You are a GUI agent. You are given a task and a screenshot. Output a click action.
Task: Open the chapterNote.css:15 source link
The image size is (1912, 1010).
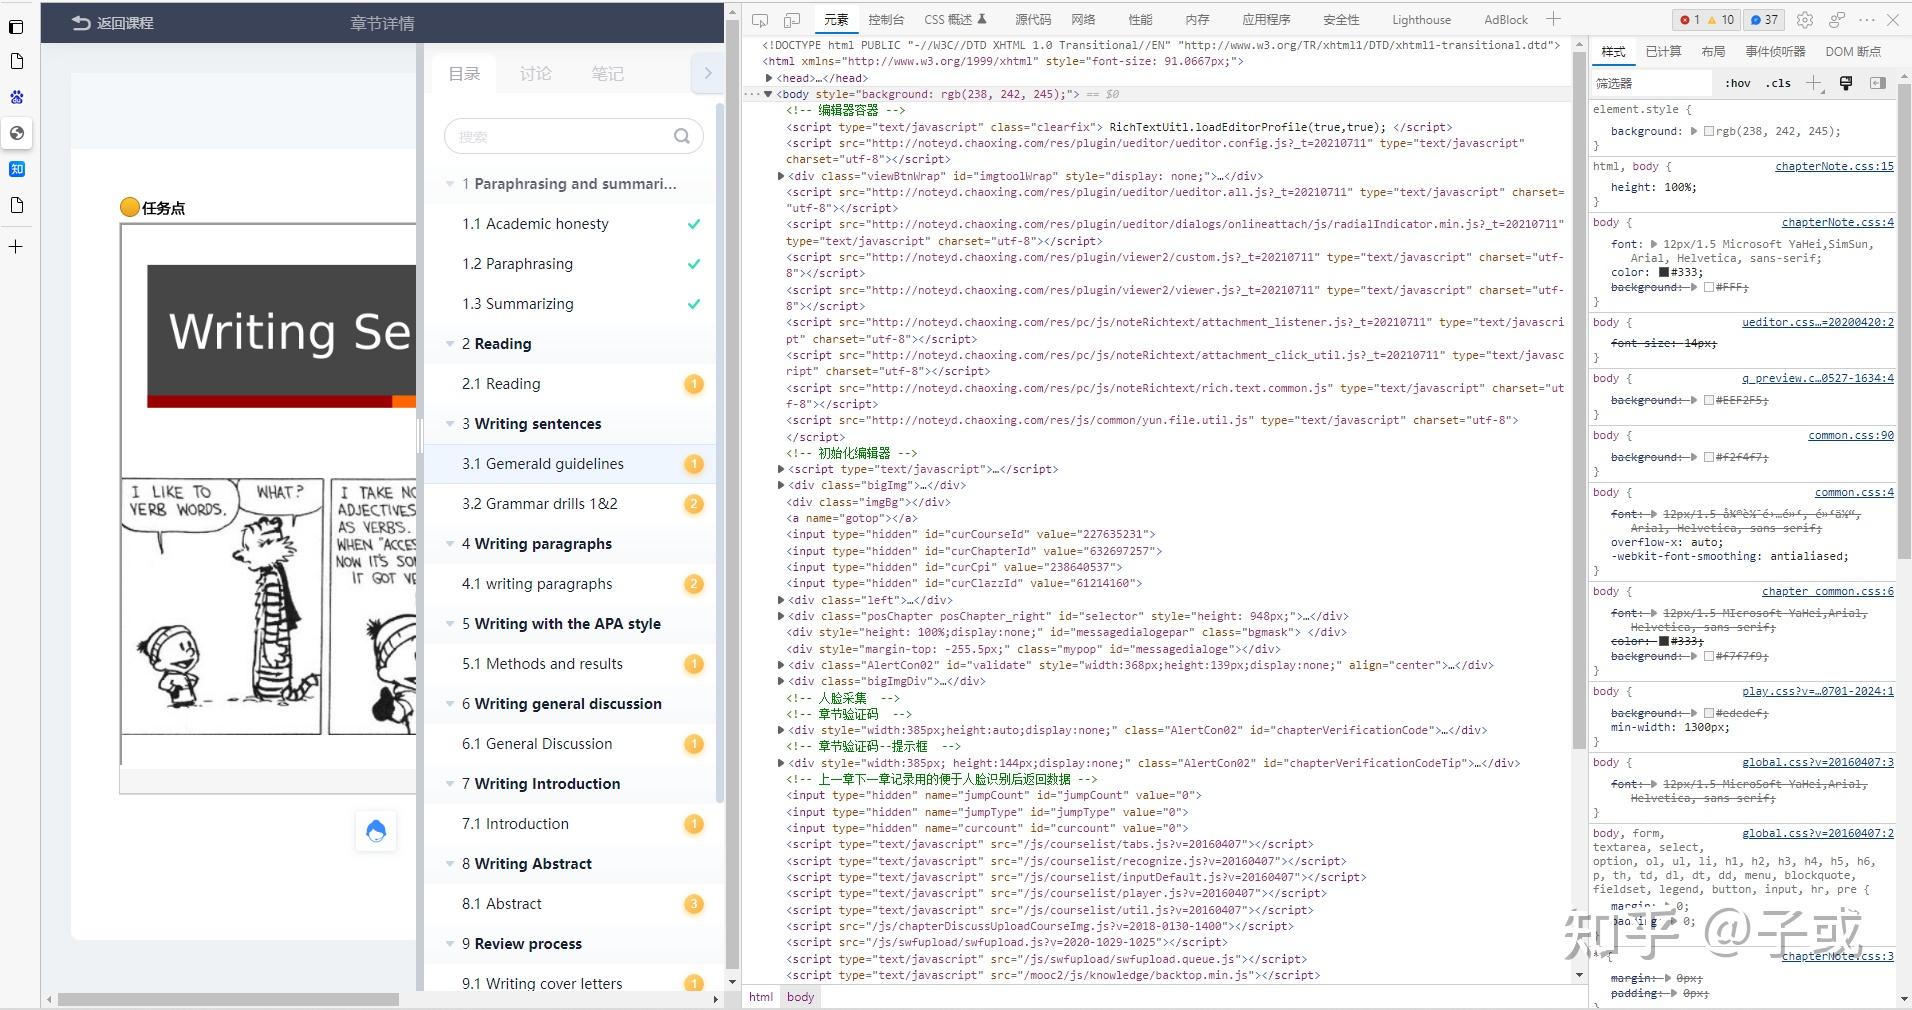pyautogui.click(x=1834, y=166)
